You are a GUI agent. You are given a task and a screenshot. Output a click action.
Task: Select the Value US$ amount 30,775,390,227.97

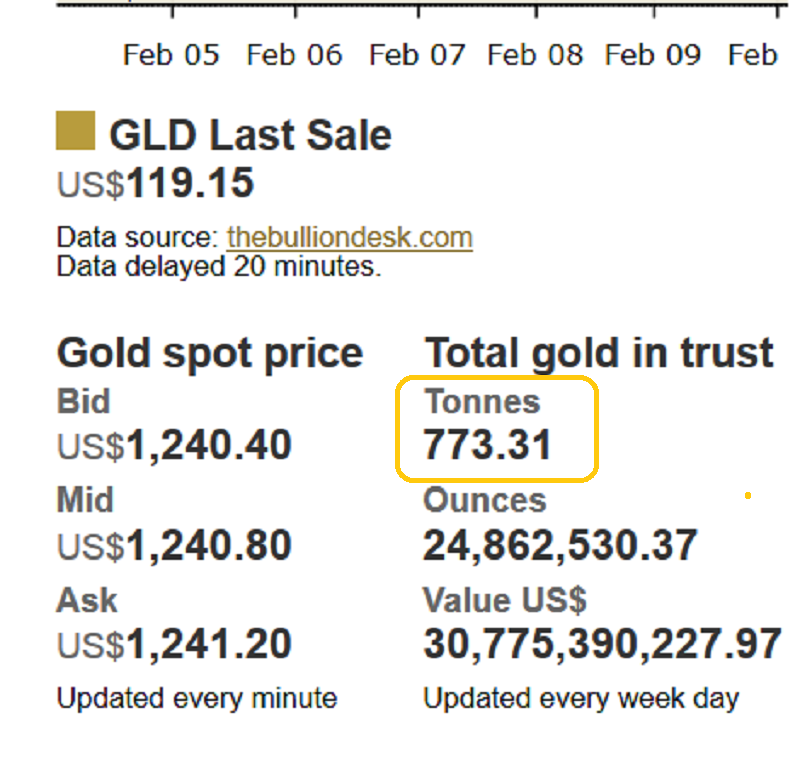click(x=602, y=644)
